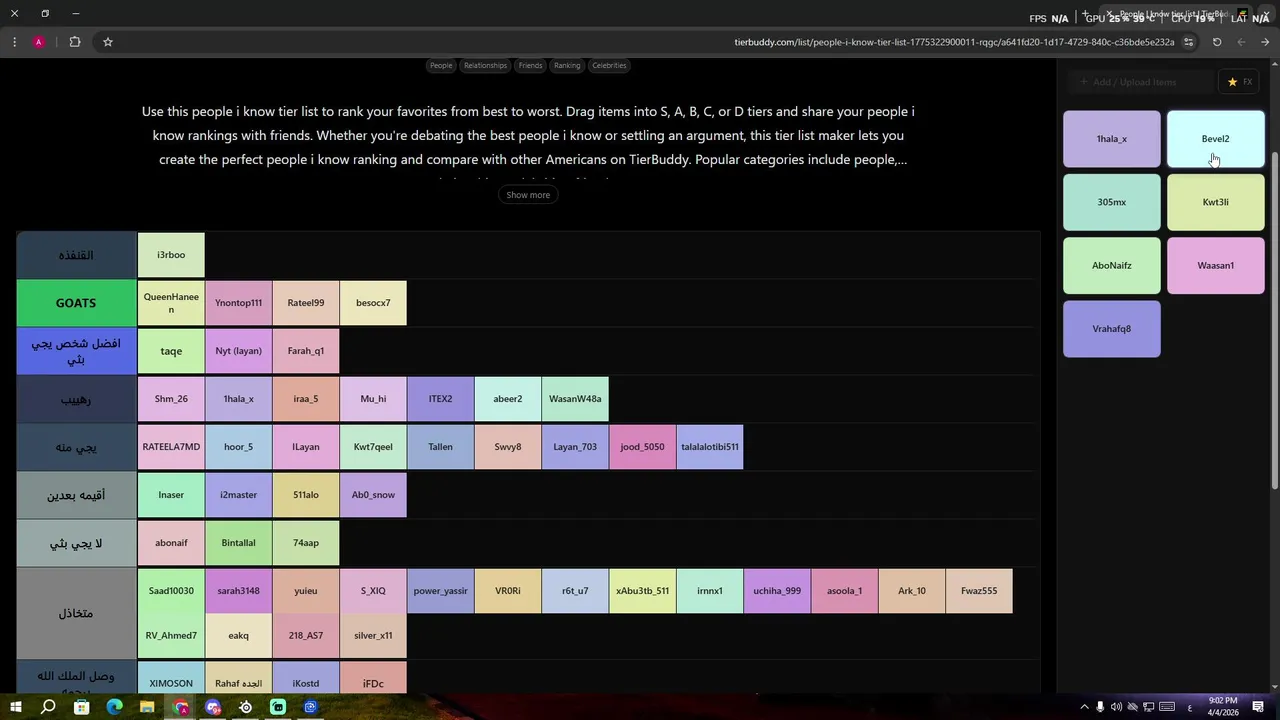Image resolution: width=1280 pixels, height=720 pixels.
Task: Click the i2master item
Action: [238, 495]
